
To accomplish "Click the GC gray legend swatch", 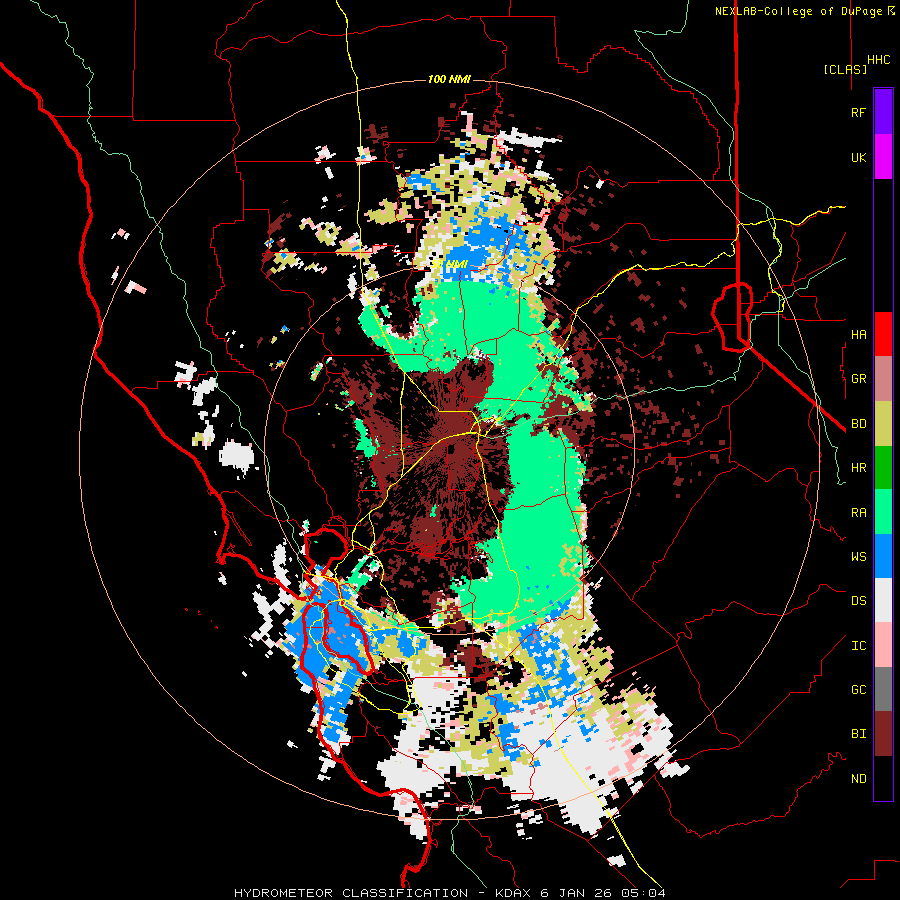I will (883, 689).
